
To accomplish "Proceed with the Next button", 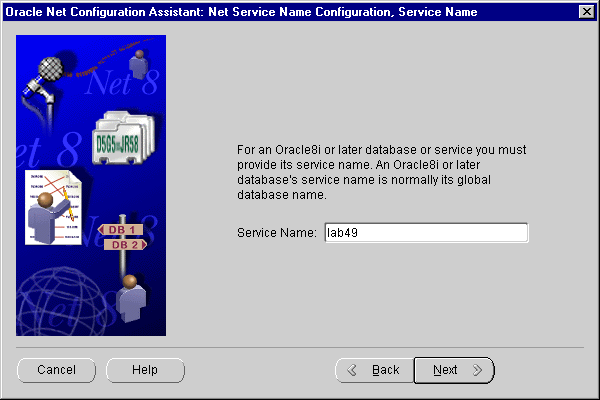I will click(x=454, y=370).
